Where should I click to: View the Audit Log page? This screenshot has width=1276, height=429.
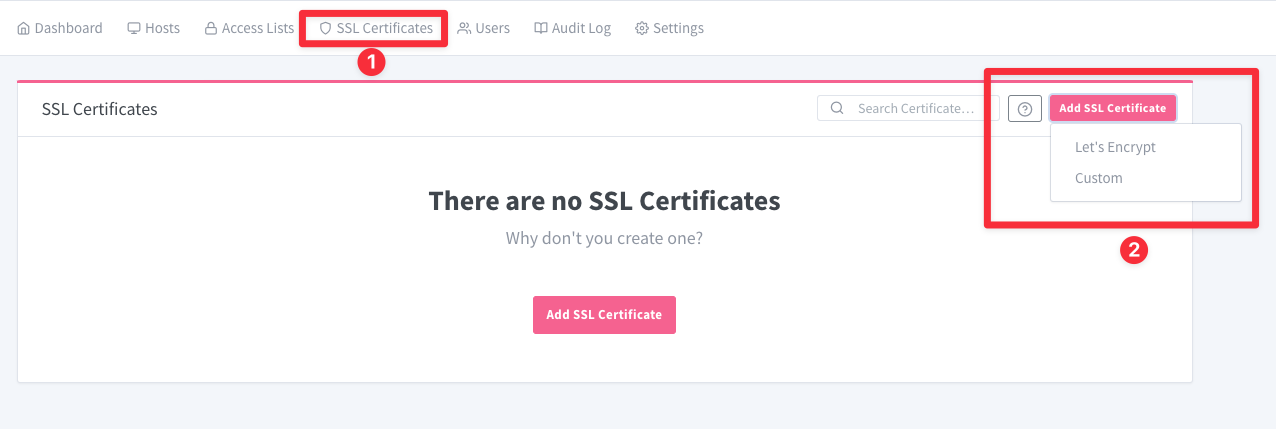pos(581,28)
